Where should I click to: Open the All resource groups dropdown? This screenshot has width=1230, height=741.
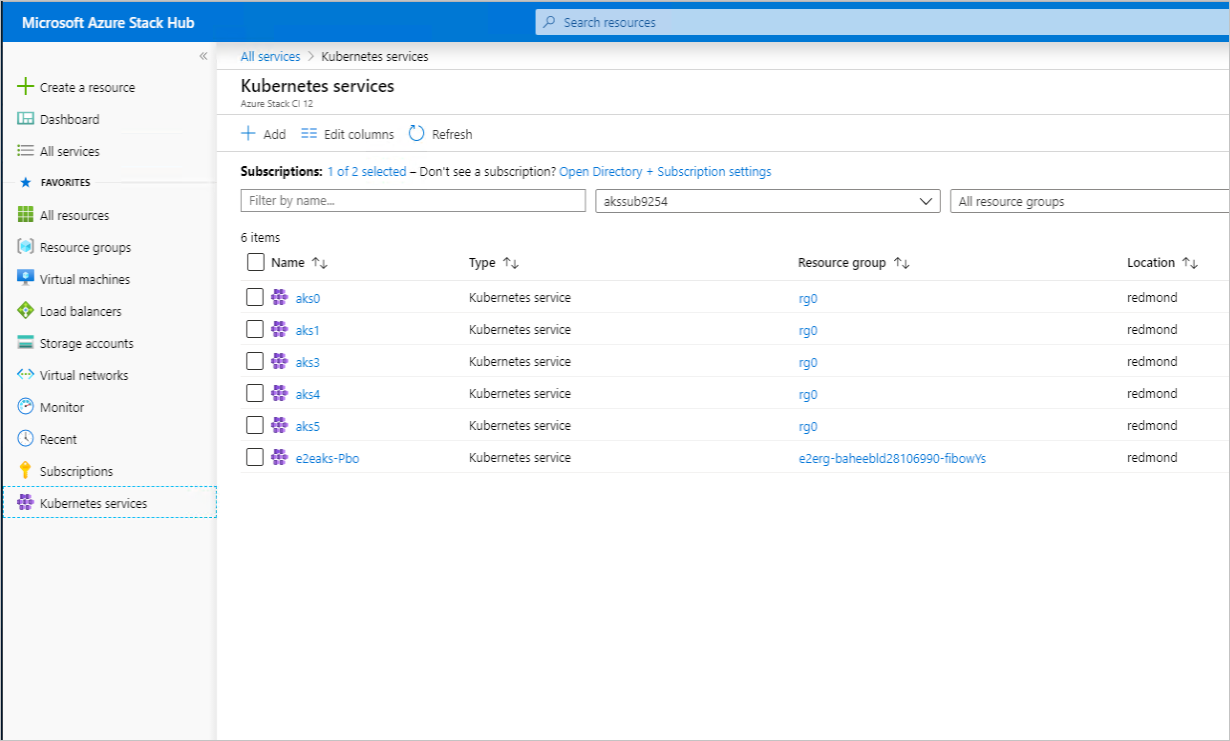(x=1090, y=200)
